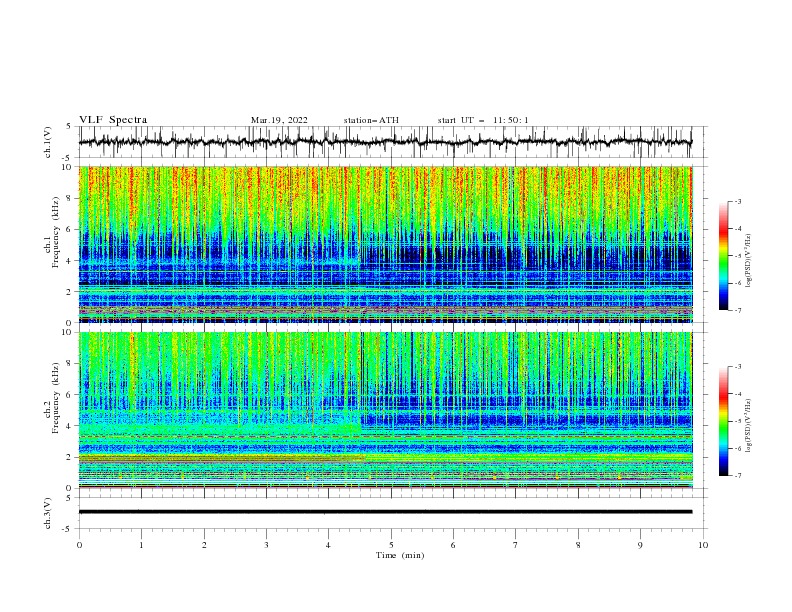
Task: Click time axis tick label "8"
Action: tap(578, 545)
